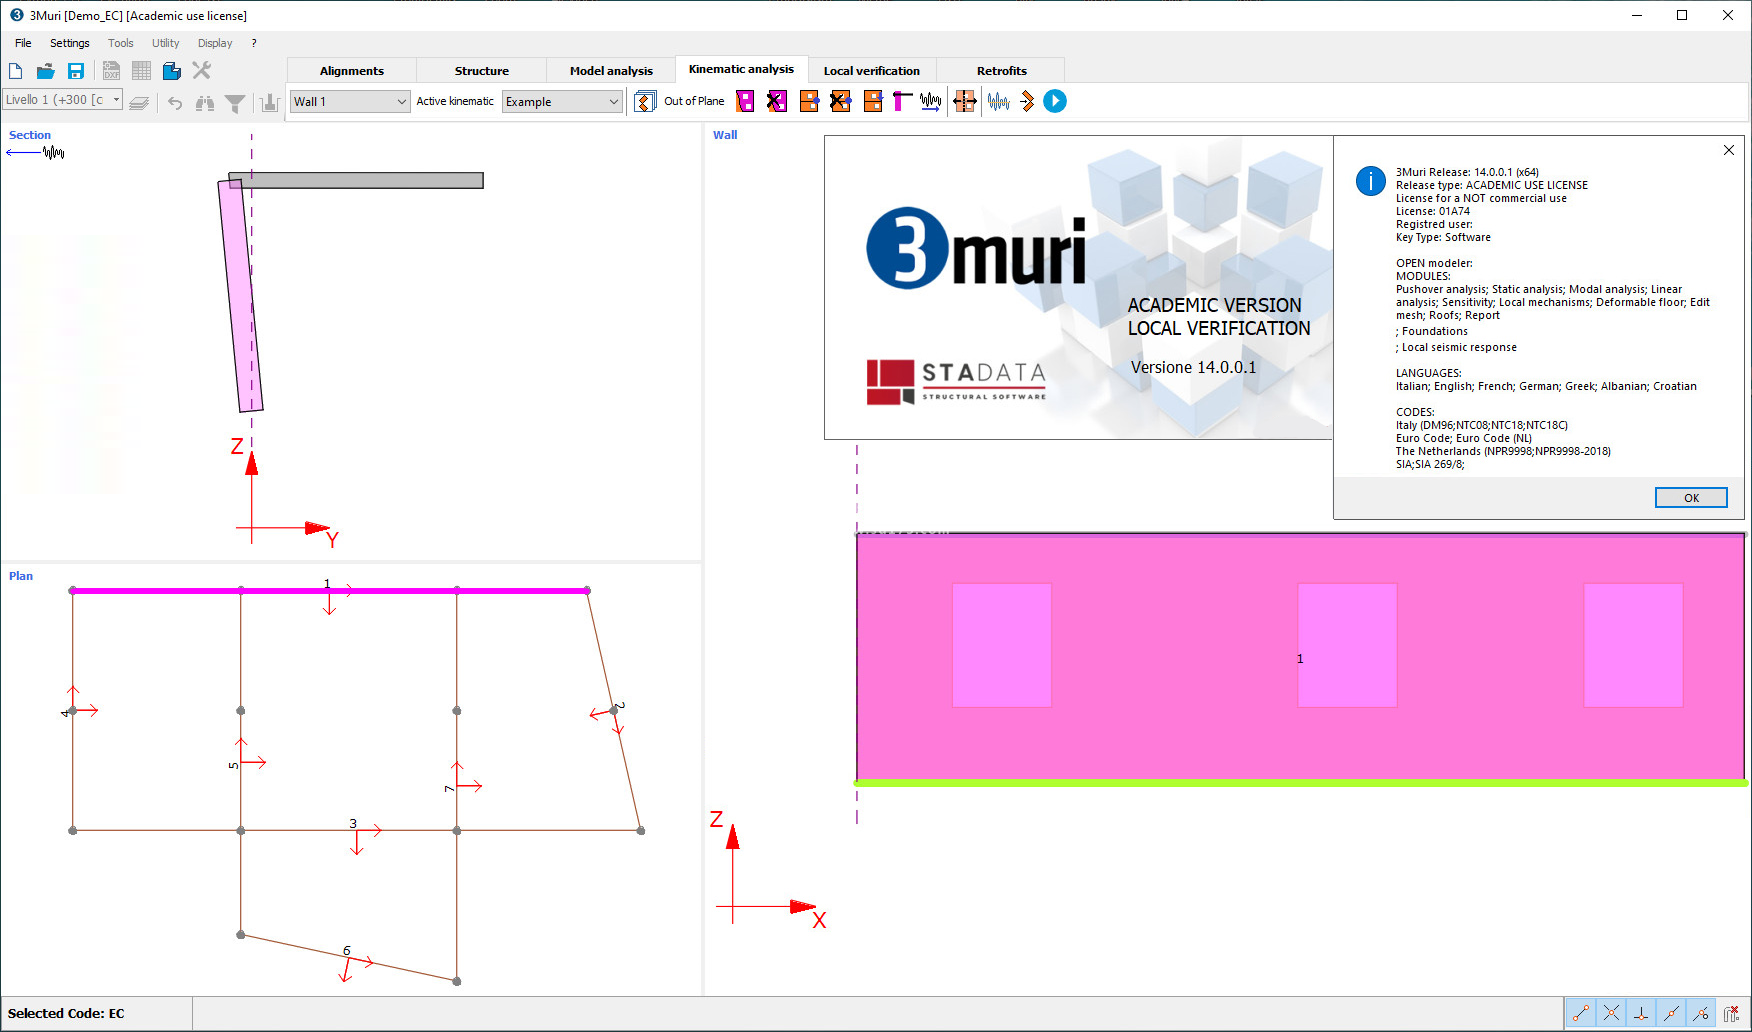Open the Settings menu
The height and width of the screenshot is (1032, 1752).
(x=70, y=43)
